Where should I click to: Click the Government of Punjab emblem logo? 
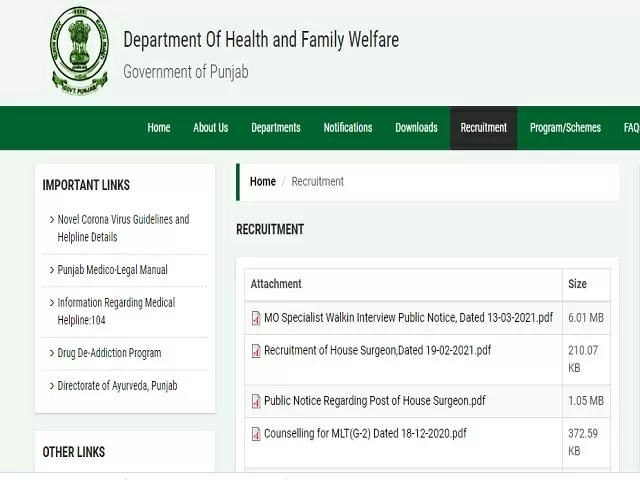coord(80,51)
